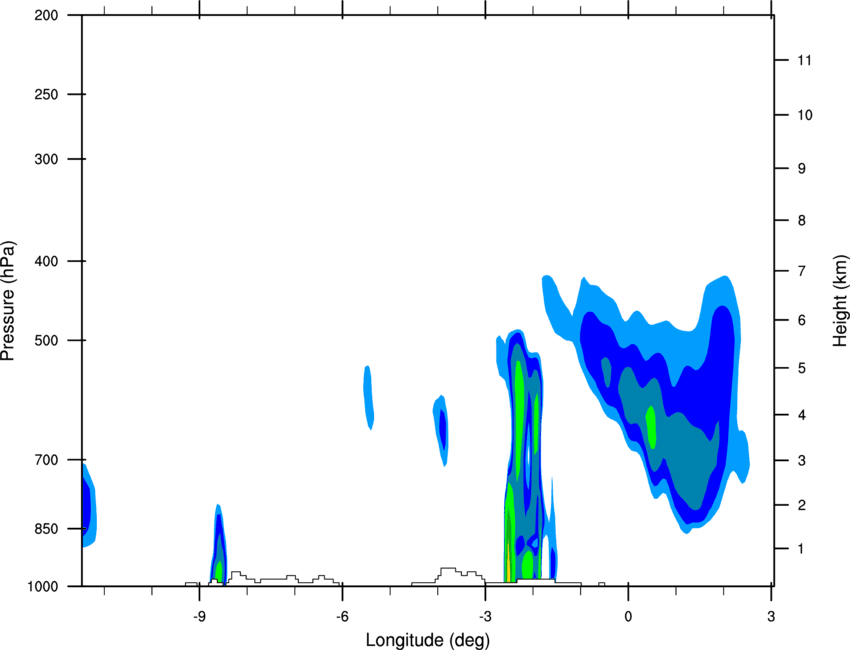This screenshot has height=650, width=850.
Task: Click the 2 km height label
Action: point(802,505)
